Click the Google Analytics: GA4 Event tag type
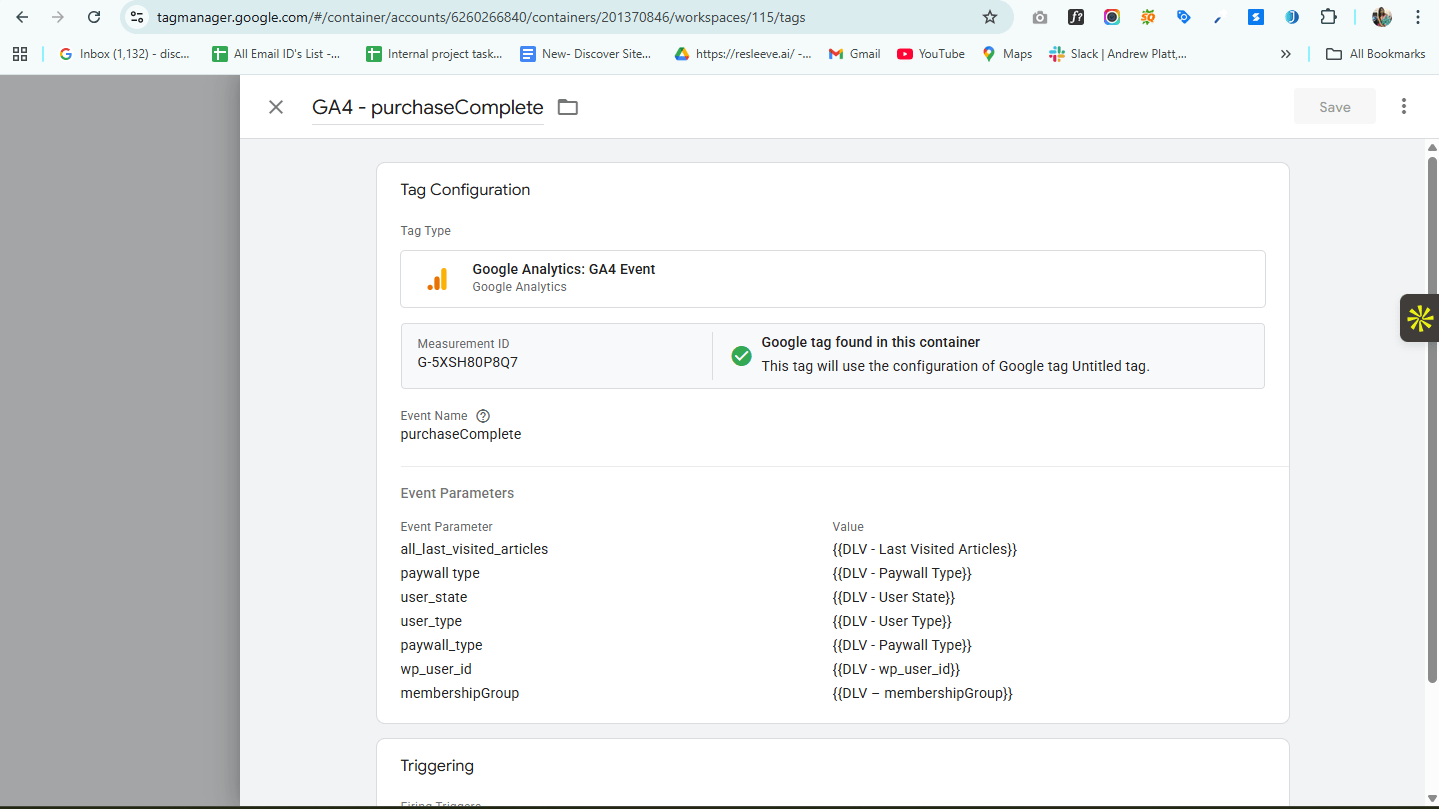Viewport: 1439px width, 809px height. [x=833, y=278]
